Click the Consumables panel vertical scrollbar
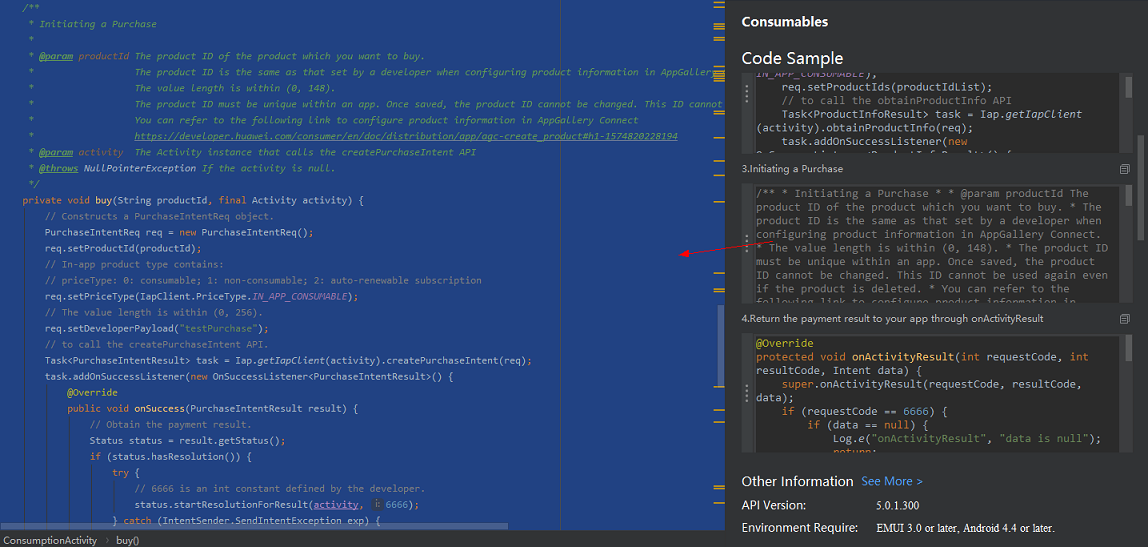This screenshot has height=547, width=1148. point(1141,187)
